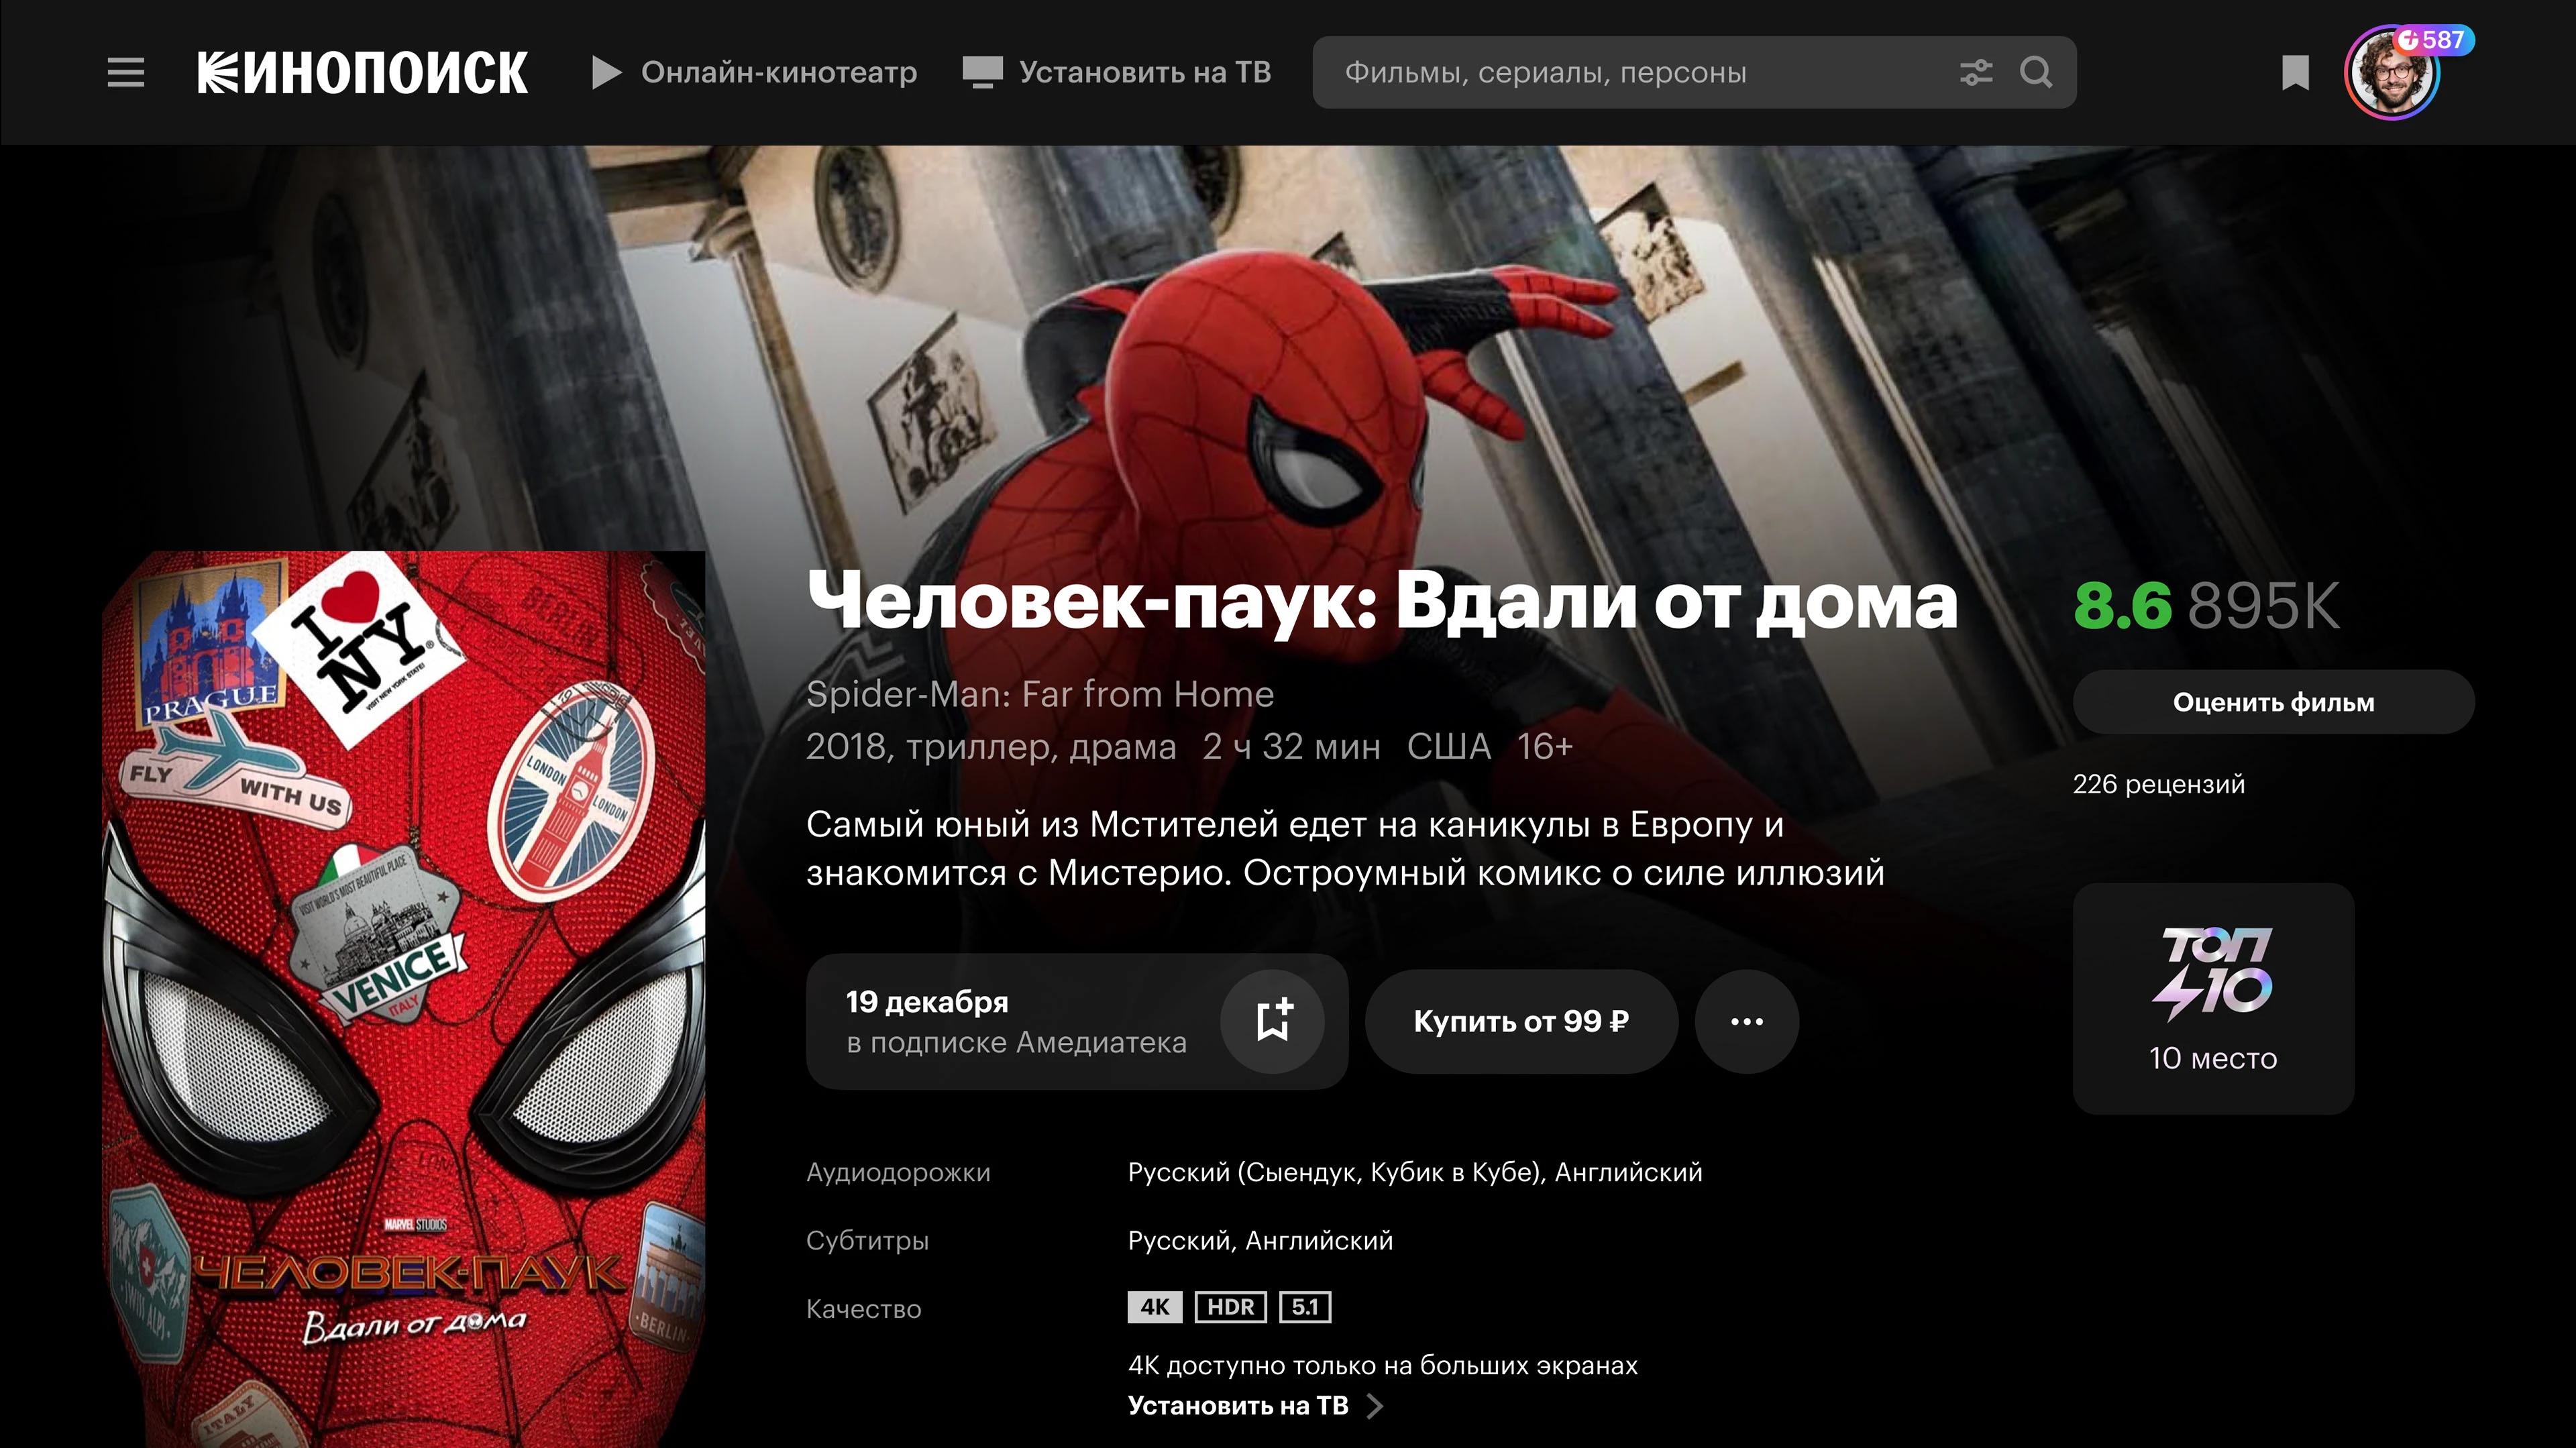
Task: Click the 19 декабря release date
Action: (927, 1001)
